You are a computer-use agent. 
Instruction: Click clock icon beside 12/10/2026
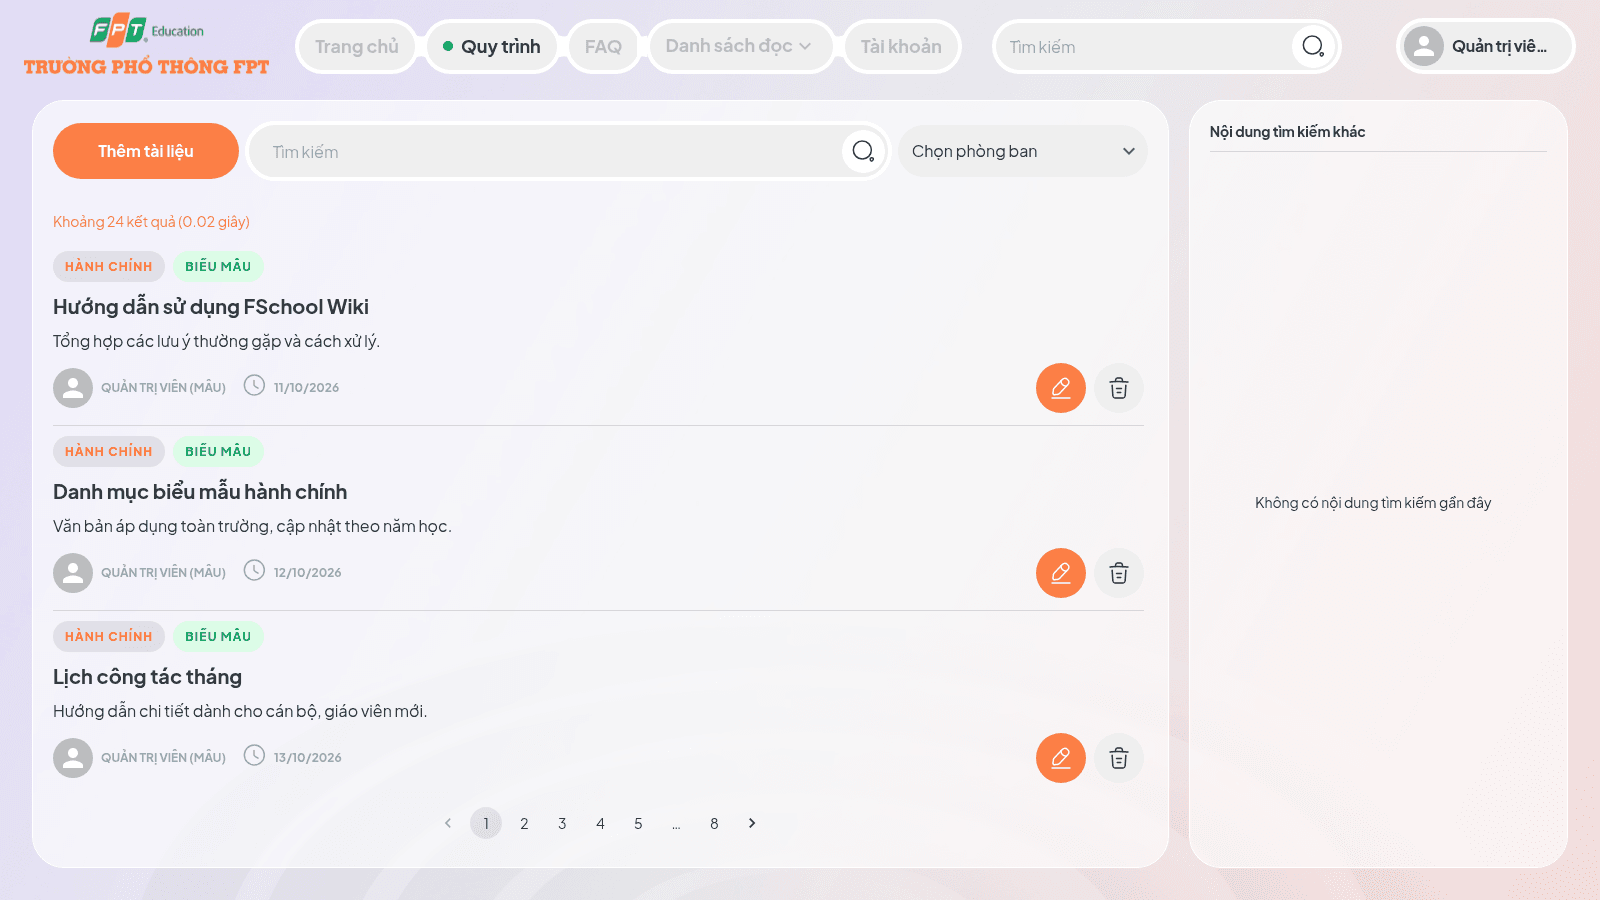pyautogui.click(x=255, y=571)
